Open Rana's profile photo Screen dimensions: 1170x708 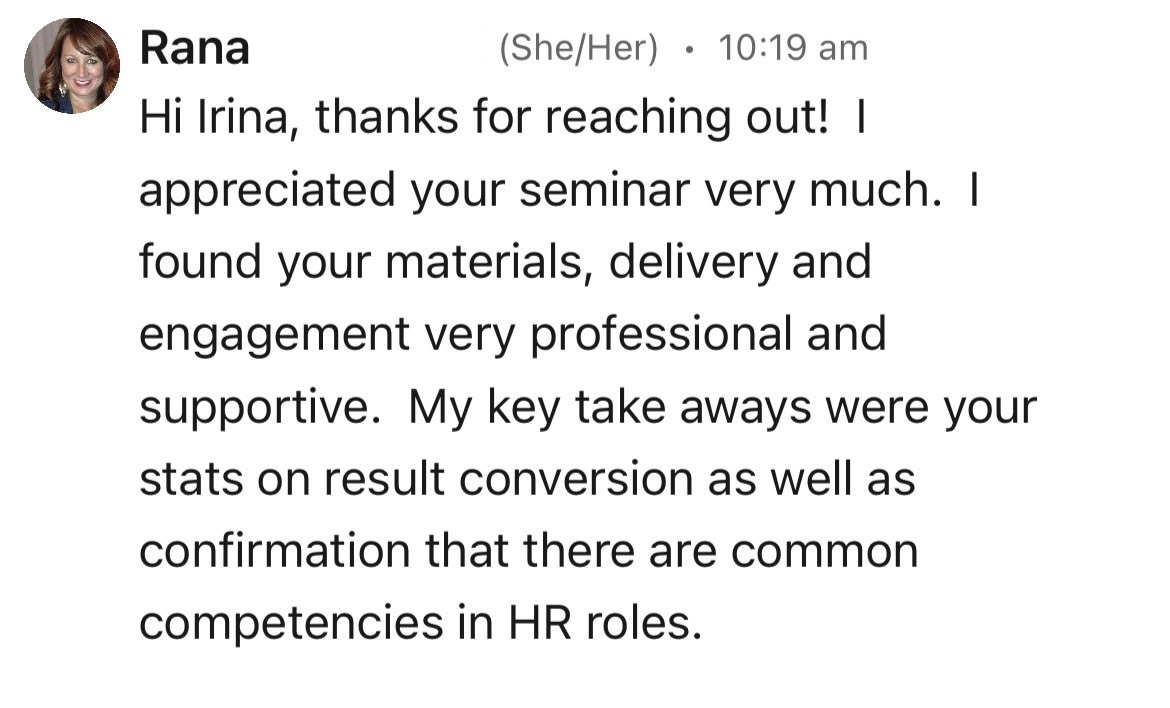(x=72, y=66)
